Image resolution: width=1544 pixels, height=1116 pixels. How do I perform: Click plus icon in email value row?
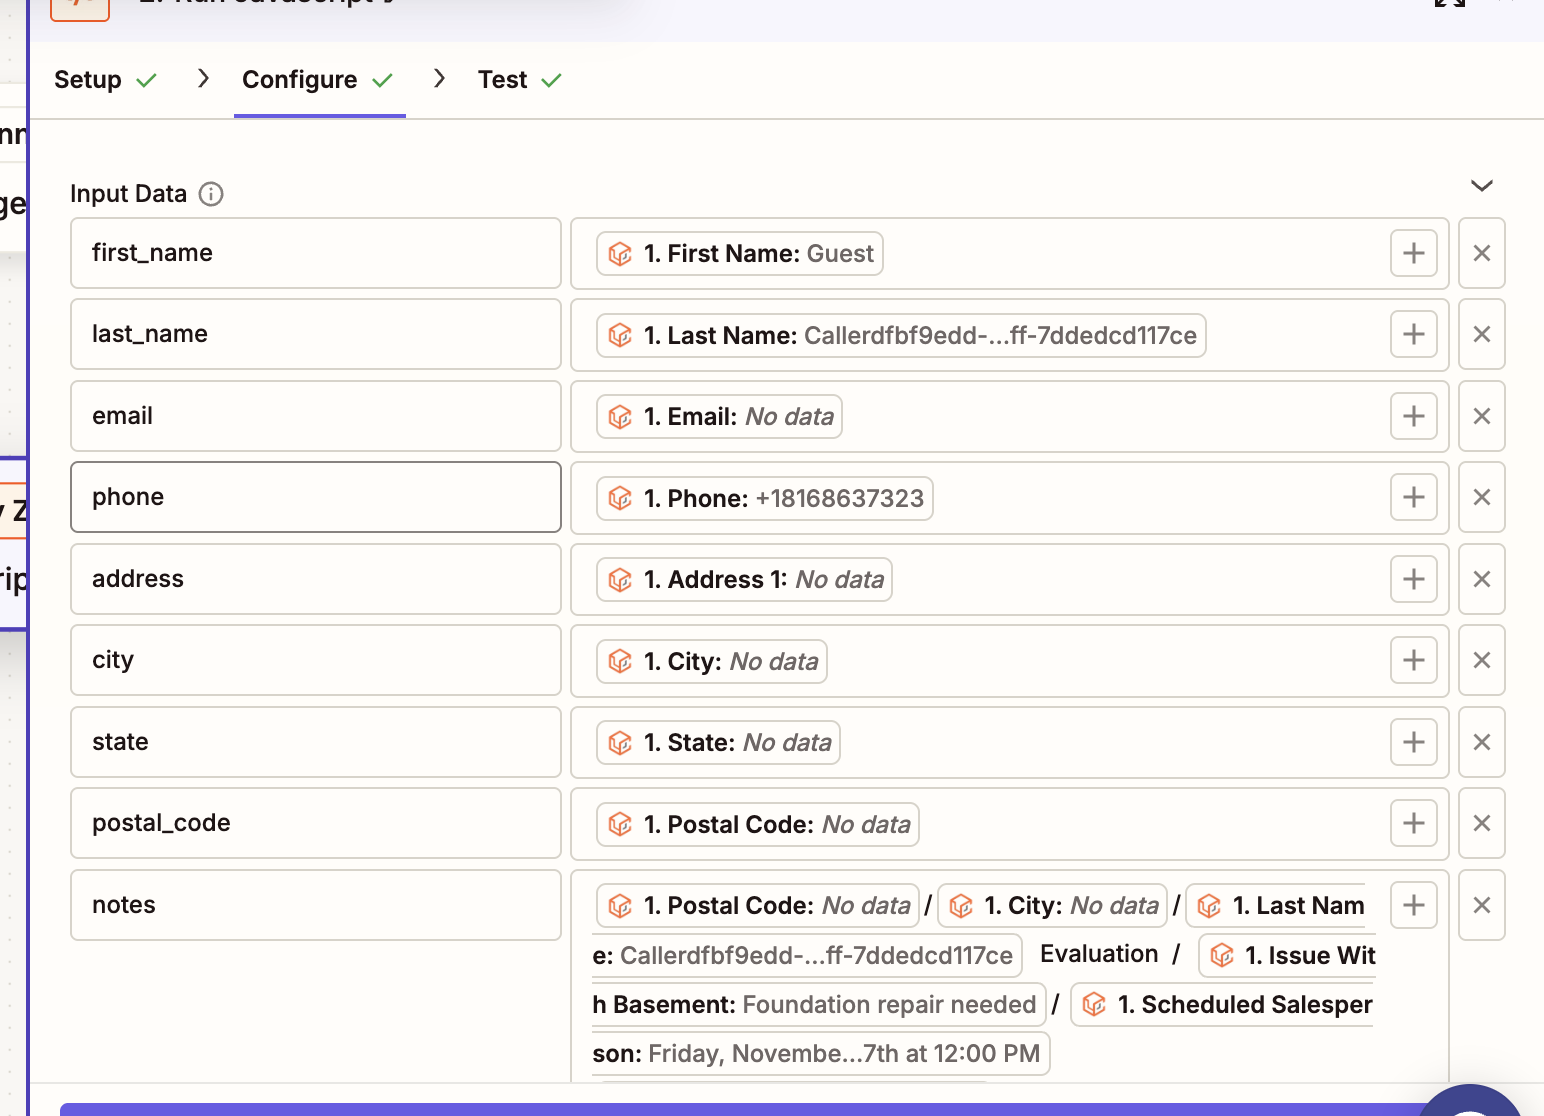click(x=1413, y=417)
